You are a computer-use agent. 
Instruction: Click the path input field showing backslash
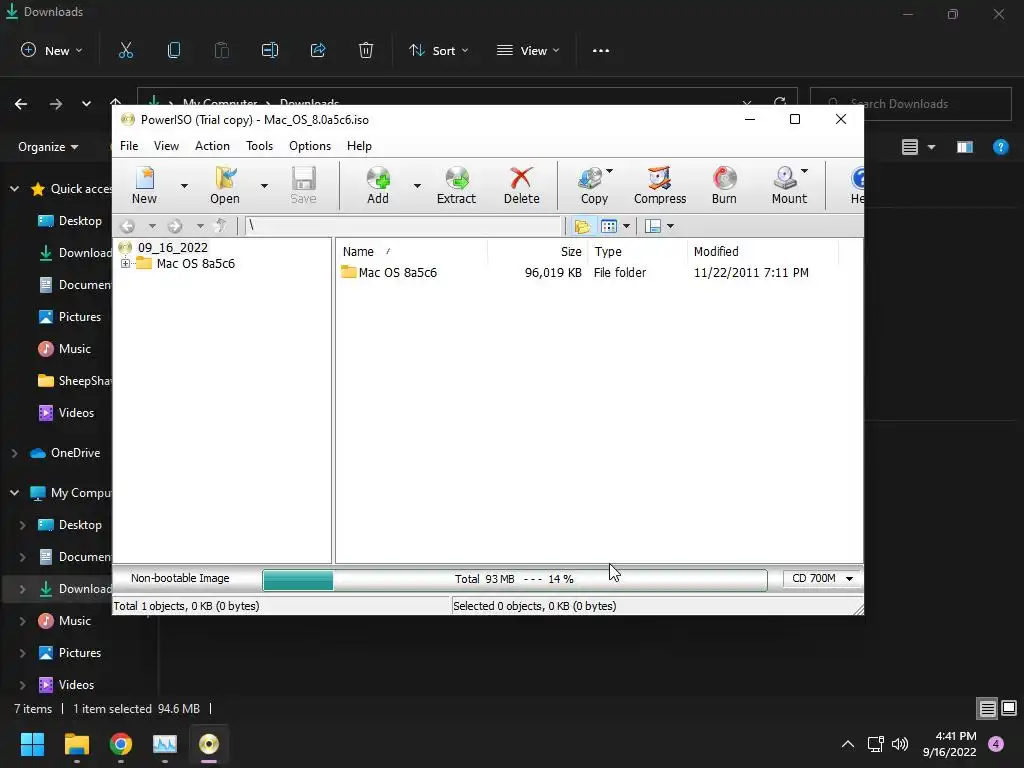tap(403, 226)
